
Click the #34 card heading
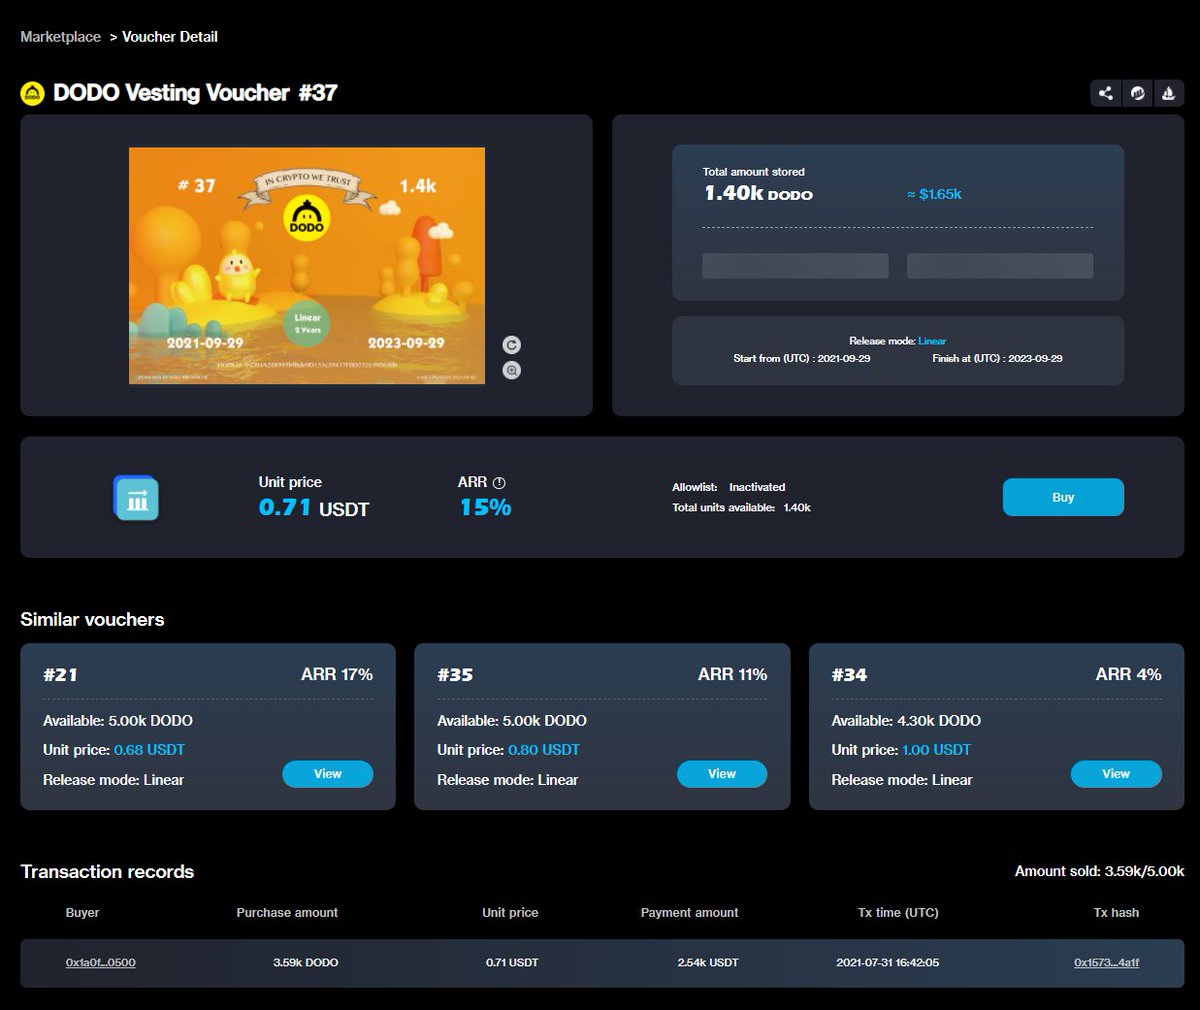[849, 675]
